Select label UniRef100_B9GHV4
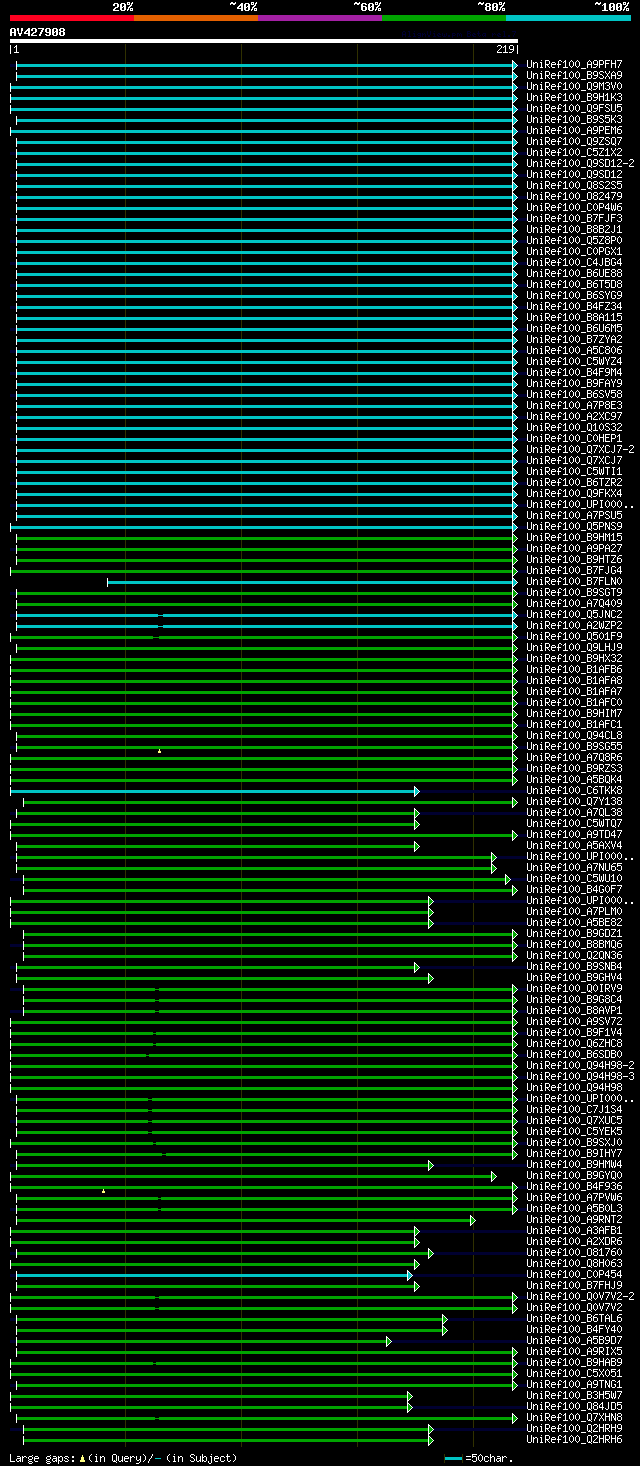 point(574,977)
